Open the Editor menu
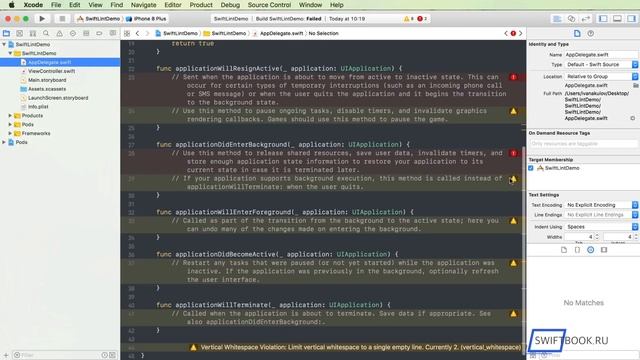This screenshot has width=640, height=360. [173, 5]
